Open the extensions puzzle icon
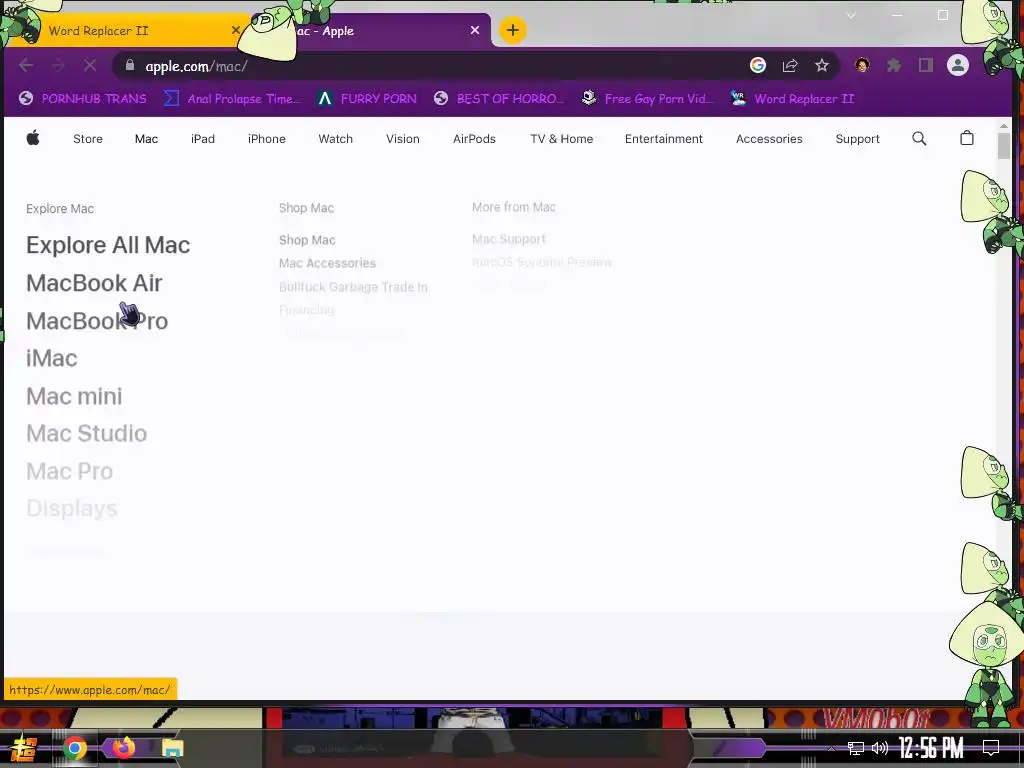Screen dimensions: 1024x768 [x=894, y=65]
